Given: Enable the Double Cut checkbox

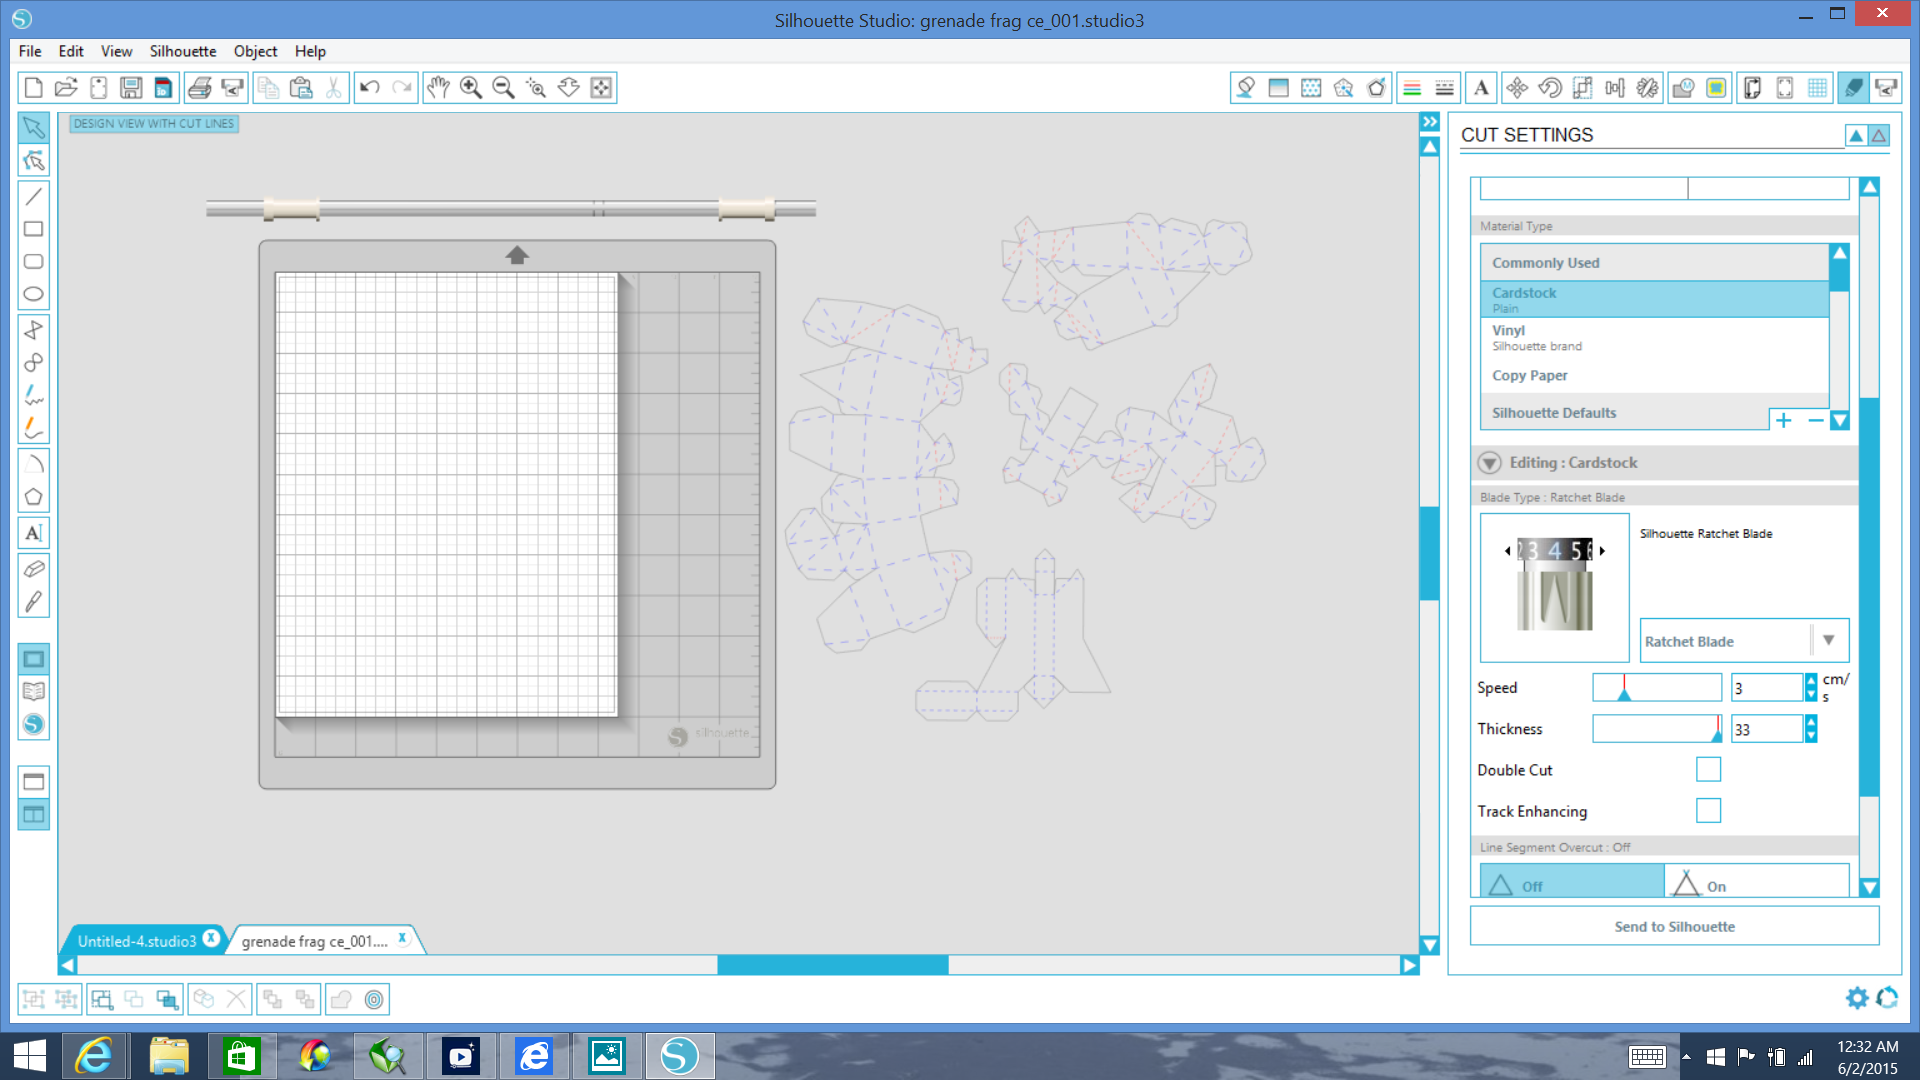Looking at the screenshot, I should pyautogui.click(x=1708, y=769).
